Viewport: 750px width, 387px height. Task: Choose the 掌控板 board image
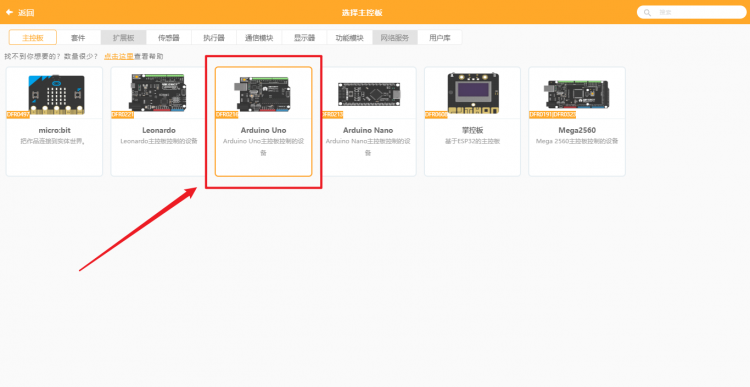point(473,93)
